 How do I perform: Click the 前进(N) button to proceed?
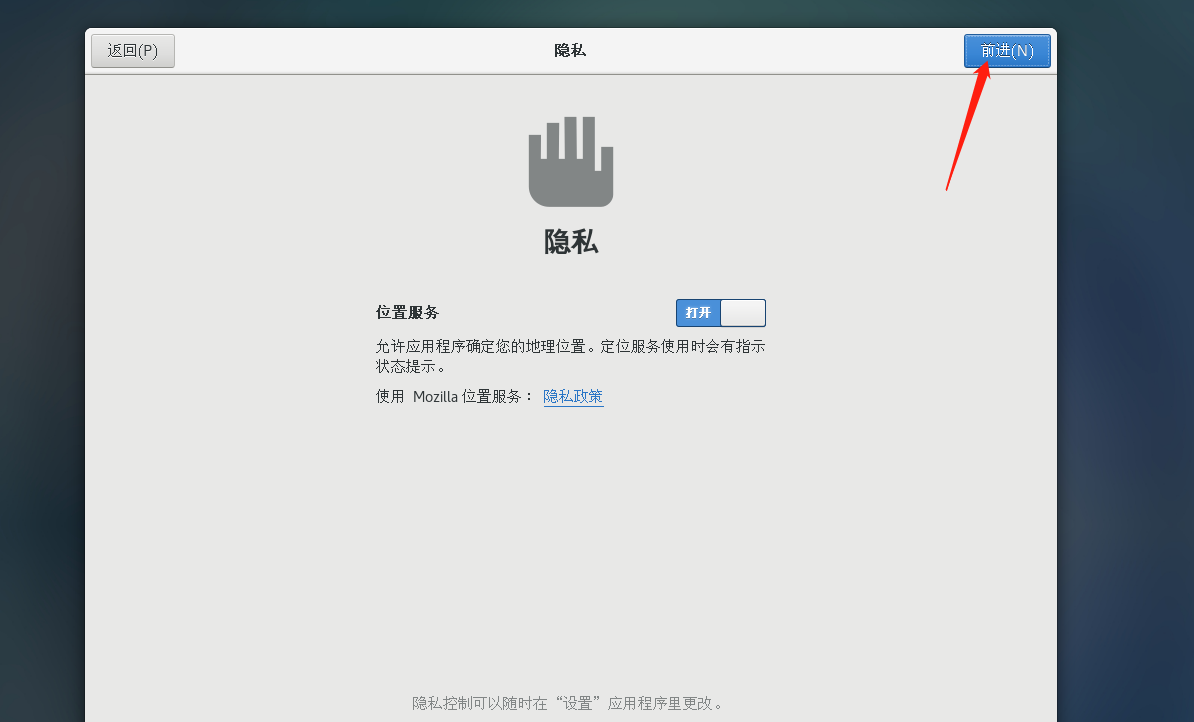click(1007, 51)
